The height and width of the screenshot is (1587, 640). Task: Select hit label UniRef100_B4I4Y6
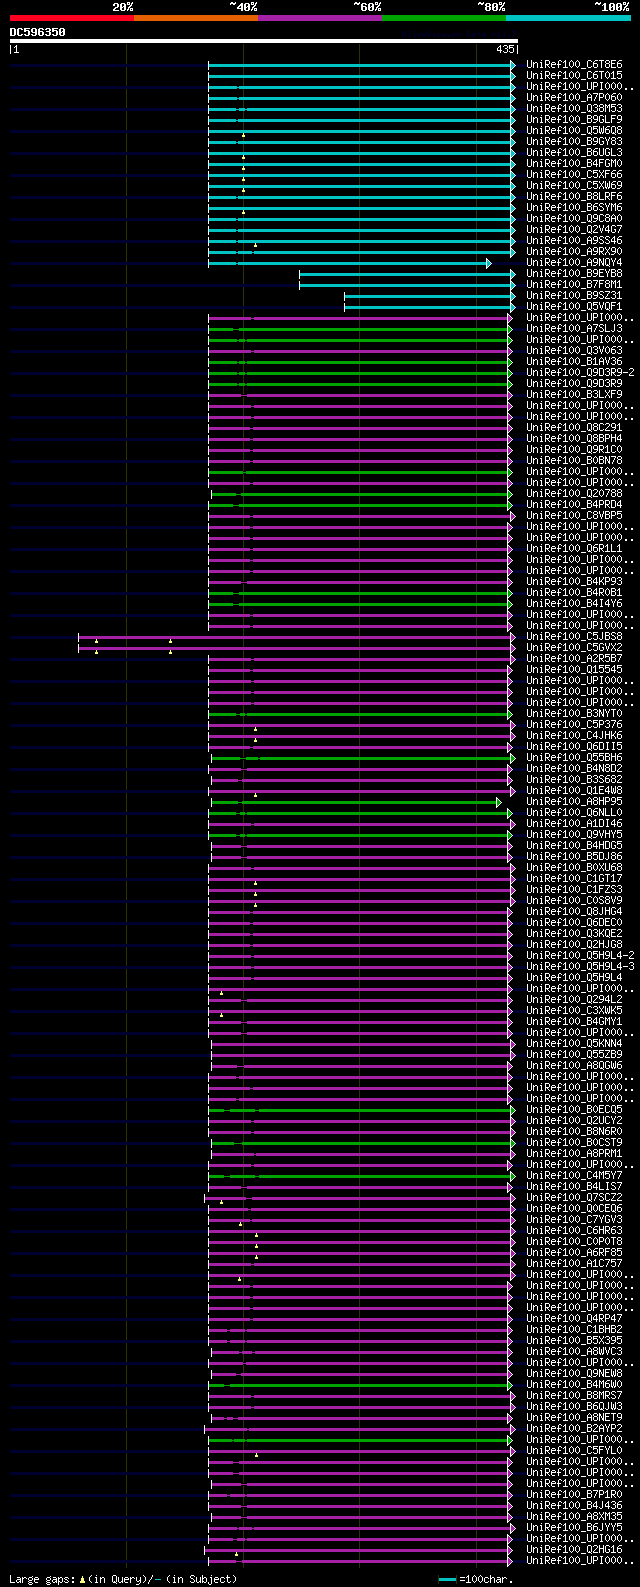click(x=574, y=604)
